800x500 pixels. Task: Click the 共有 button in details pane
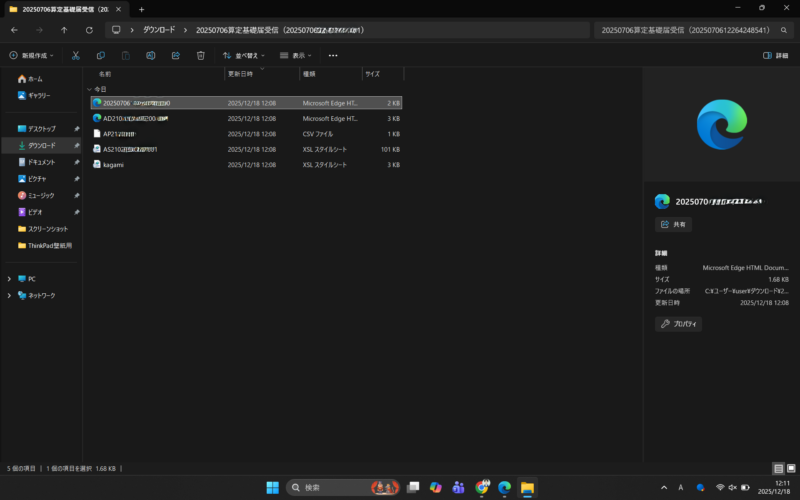point(673,225)
